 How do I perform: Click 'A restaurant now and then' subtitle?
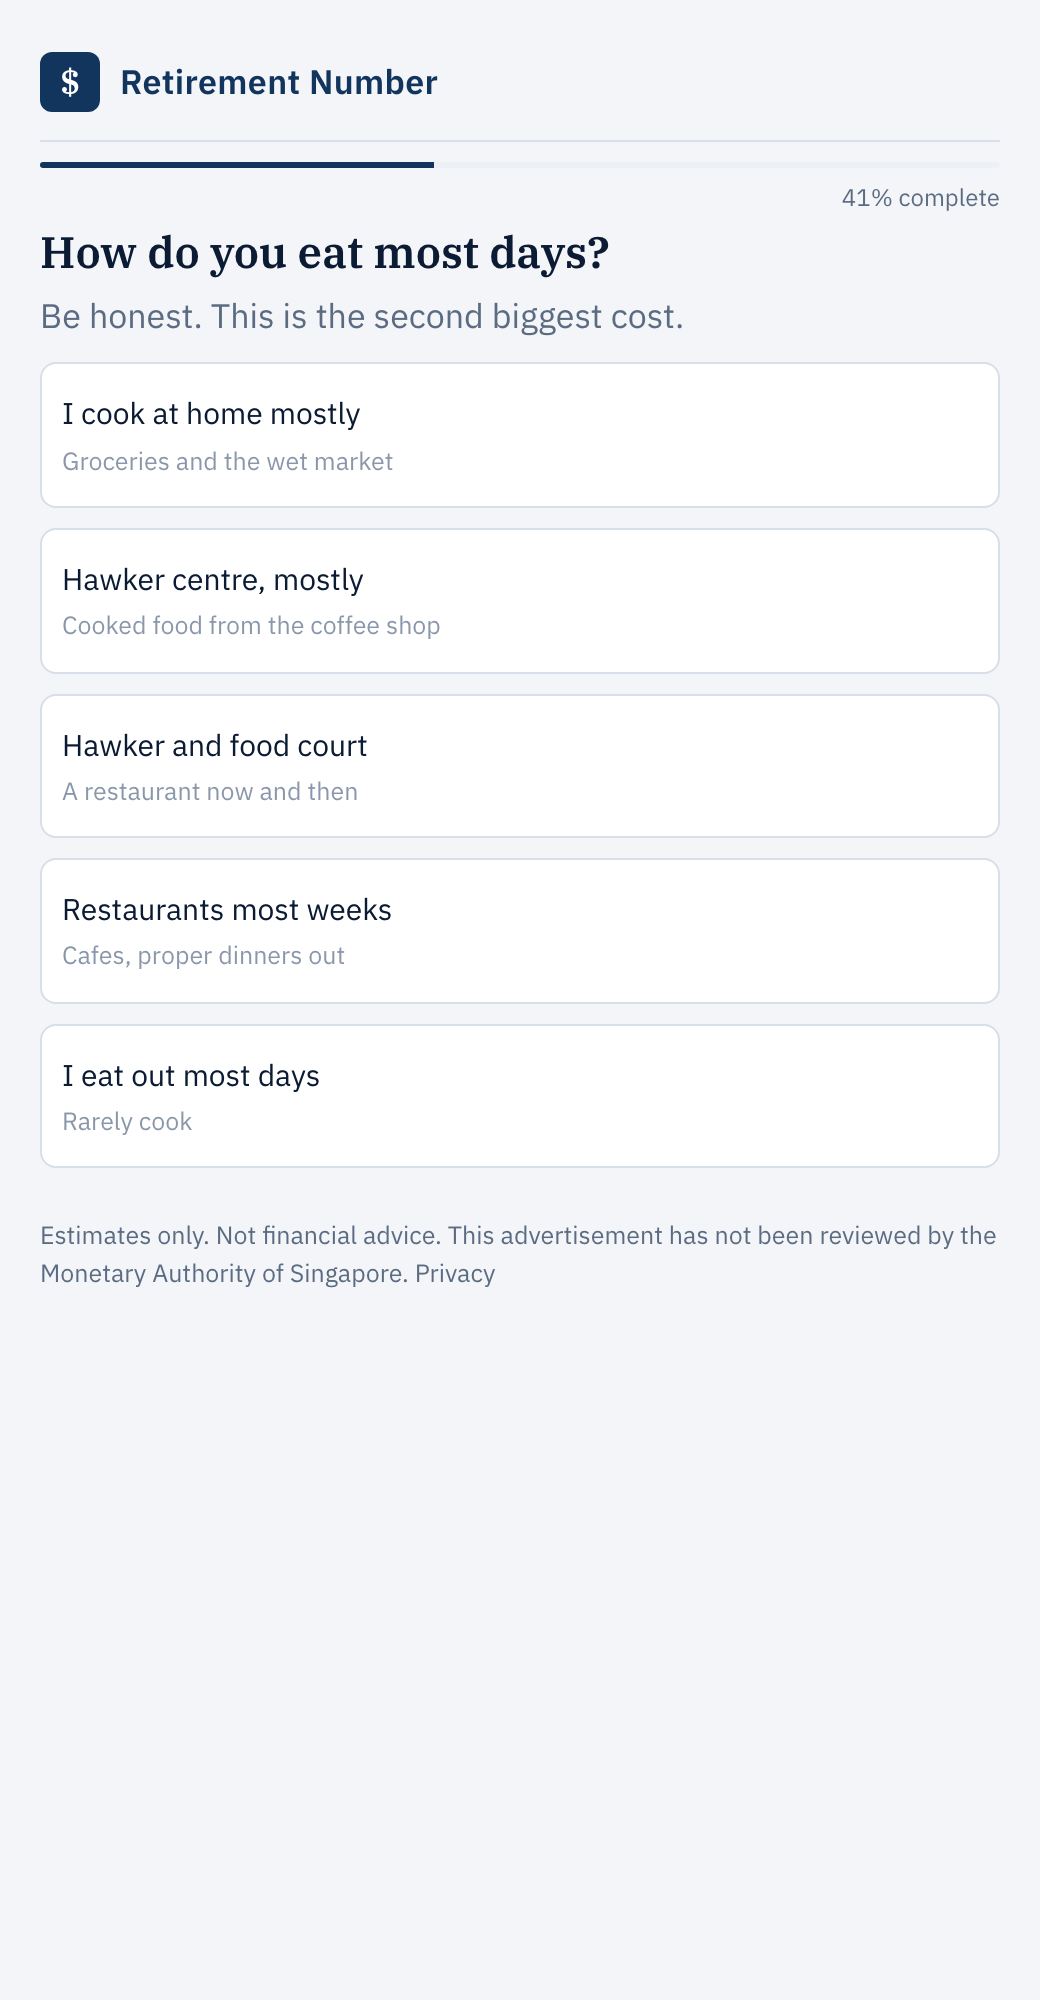210,792
